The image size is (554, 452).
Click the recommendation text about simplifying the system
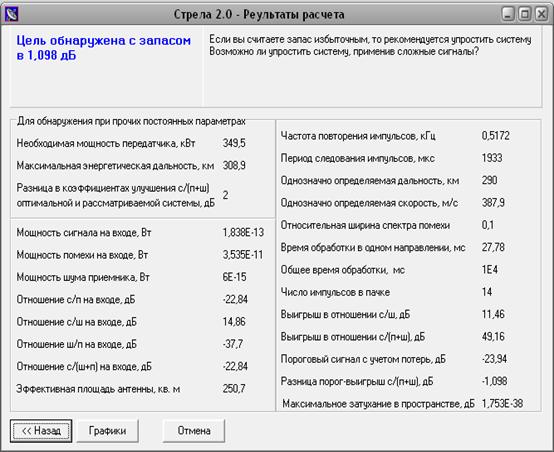pyautogui.click(x=370, y=45)
